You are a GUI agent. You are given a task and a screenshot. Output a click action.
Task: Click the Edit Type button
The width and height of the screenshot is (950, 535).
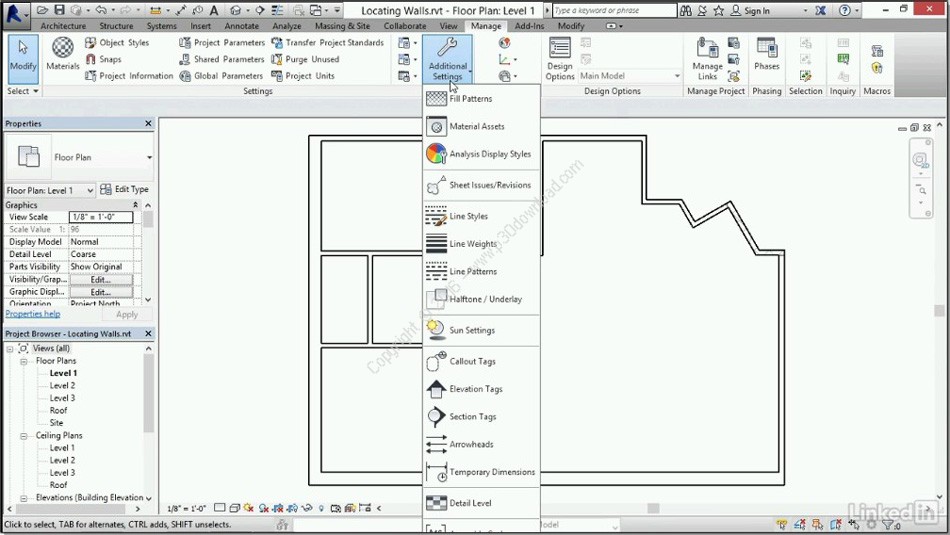tap(124, 189)
